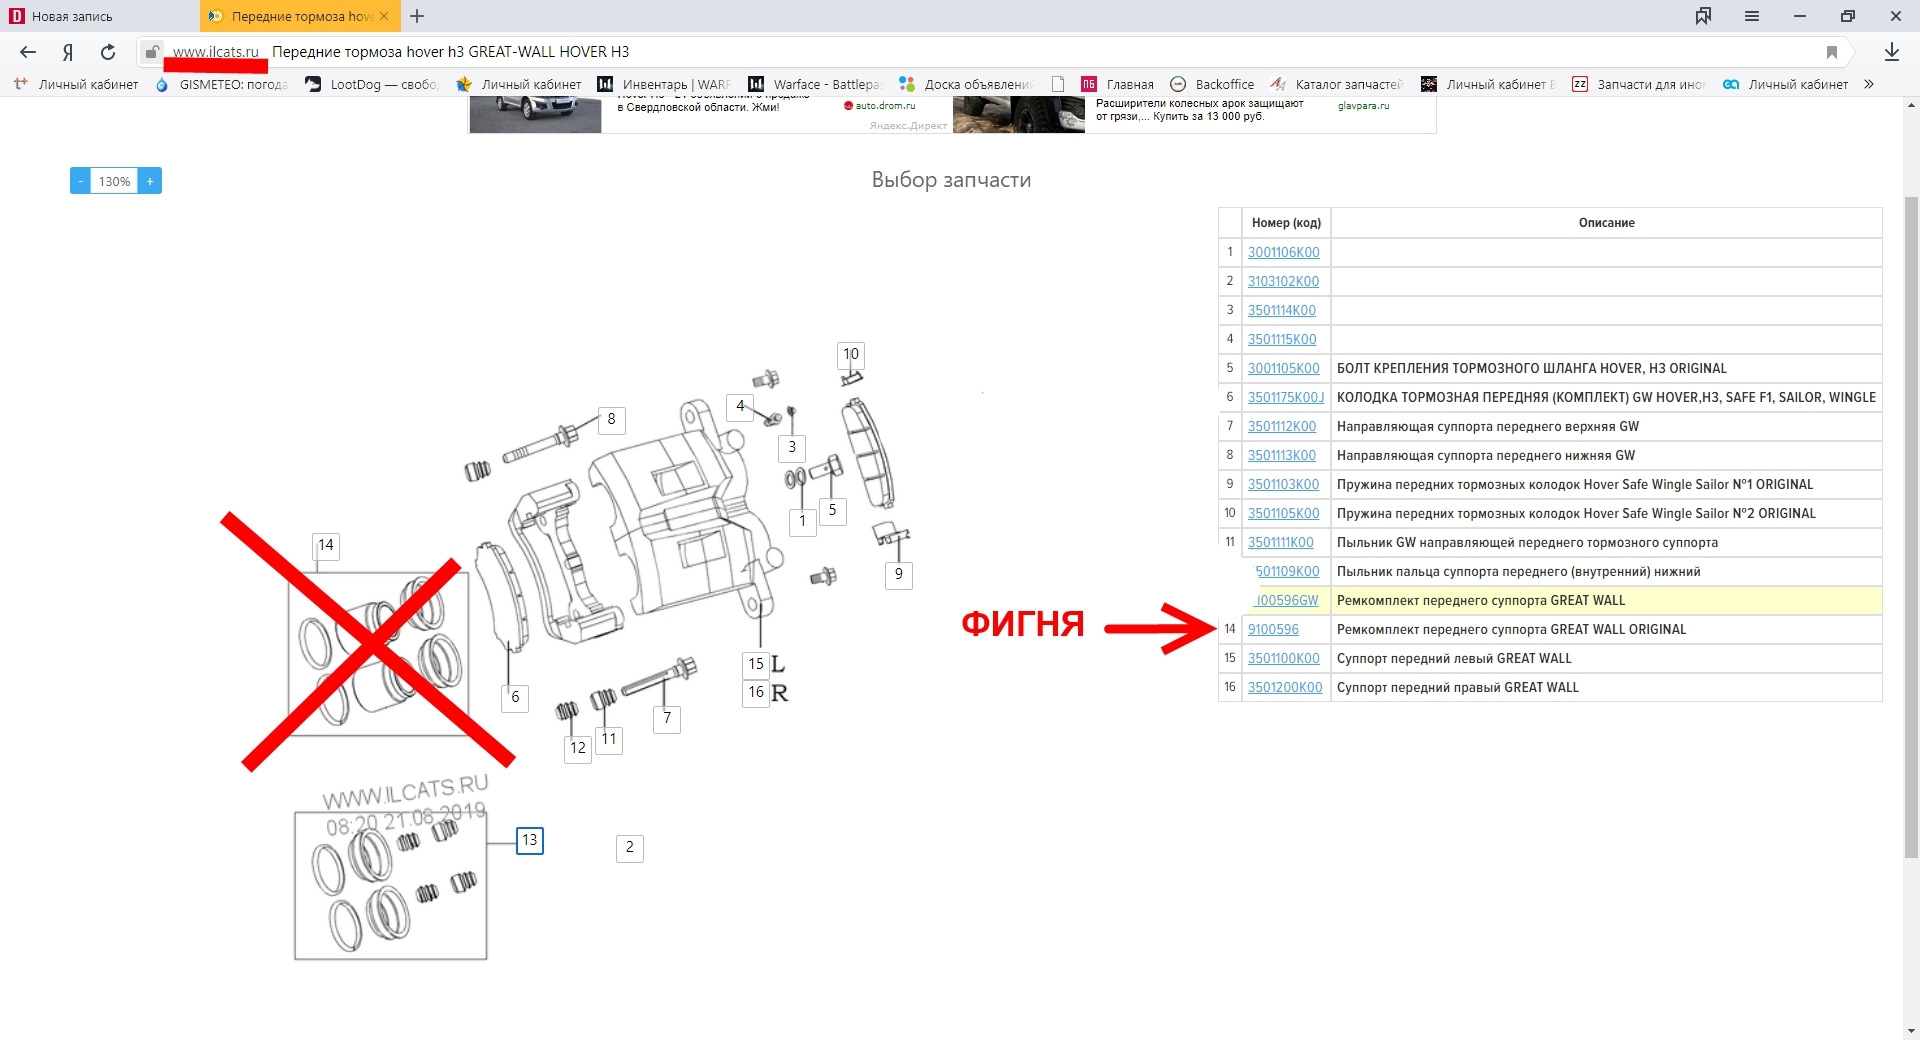Open the 'Warface - Battlepa' bookmark
Image resolution: width=1920 pixels, height=1040 pixels.
[x=814, y=84]
